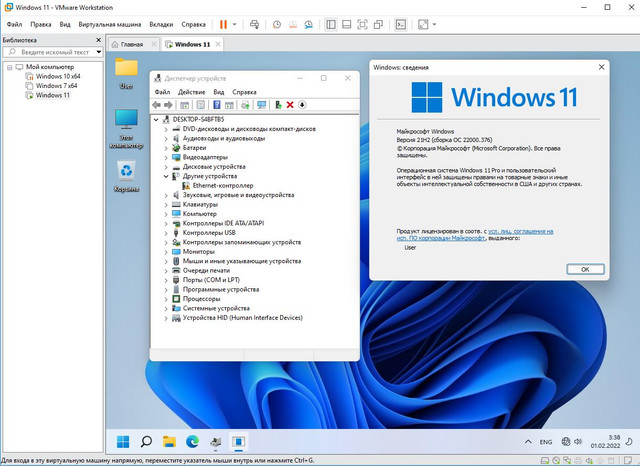Click the Properties sheet icon in Device Manager toolbar
Screen dimensions: 640x466
pyautogui.click(x=200, y=105)
